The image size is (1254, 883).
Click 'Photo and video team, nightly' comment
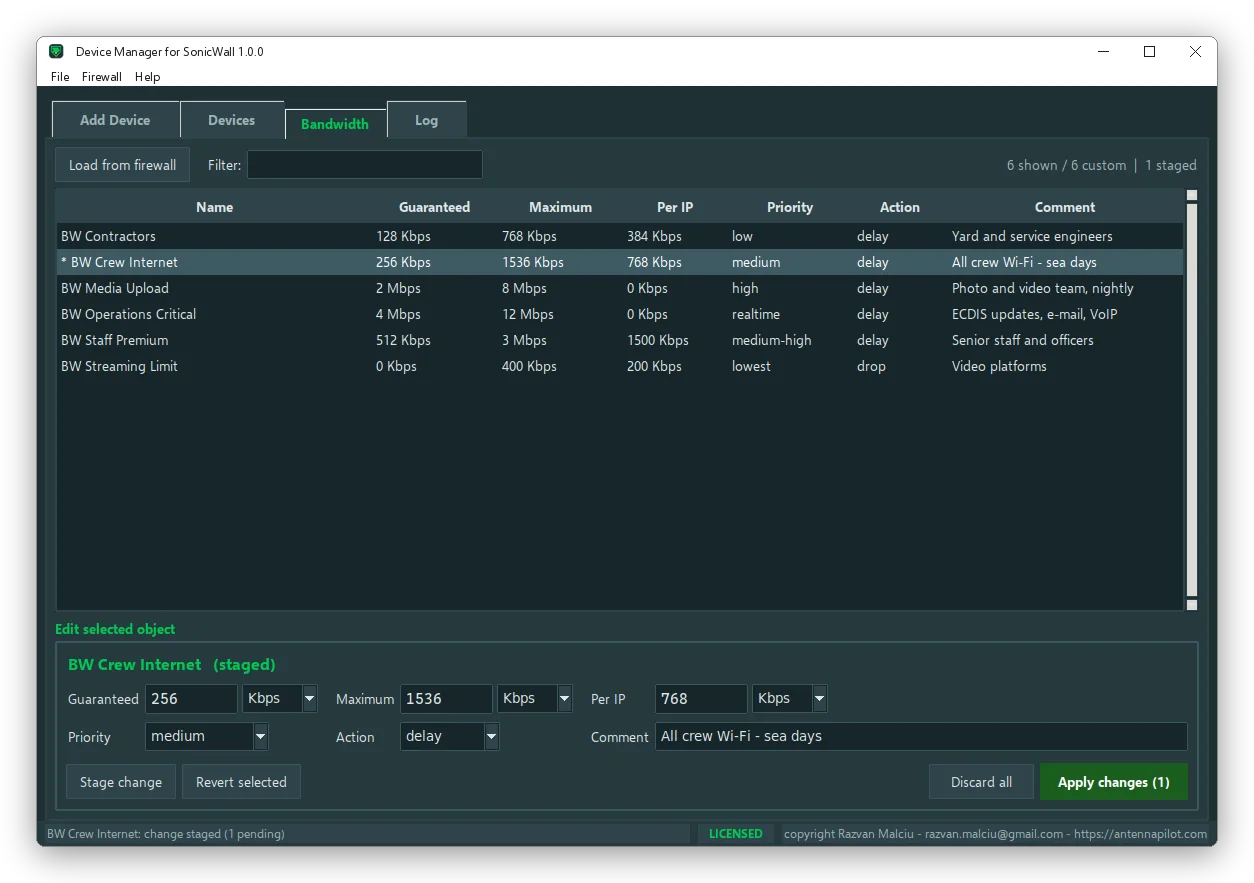coord(1043,288)
